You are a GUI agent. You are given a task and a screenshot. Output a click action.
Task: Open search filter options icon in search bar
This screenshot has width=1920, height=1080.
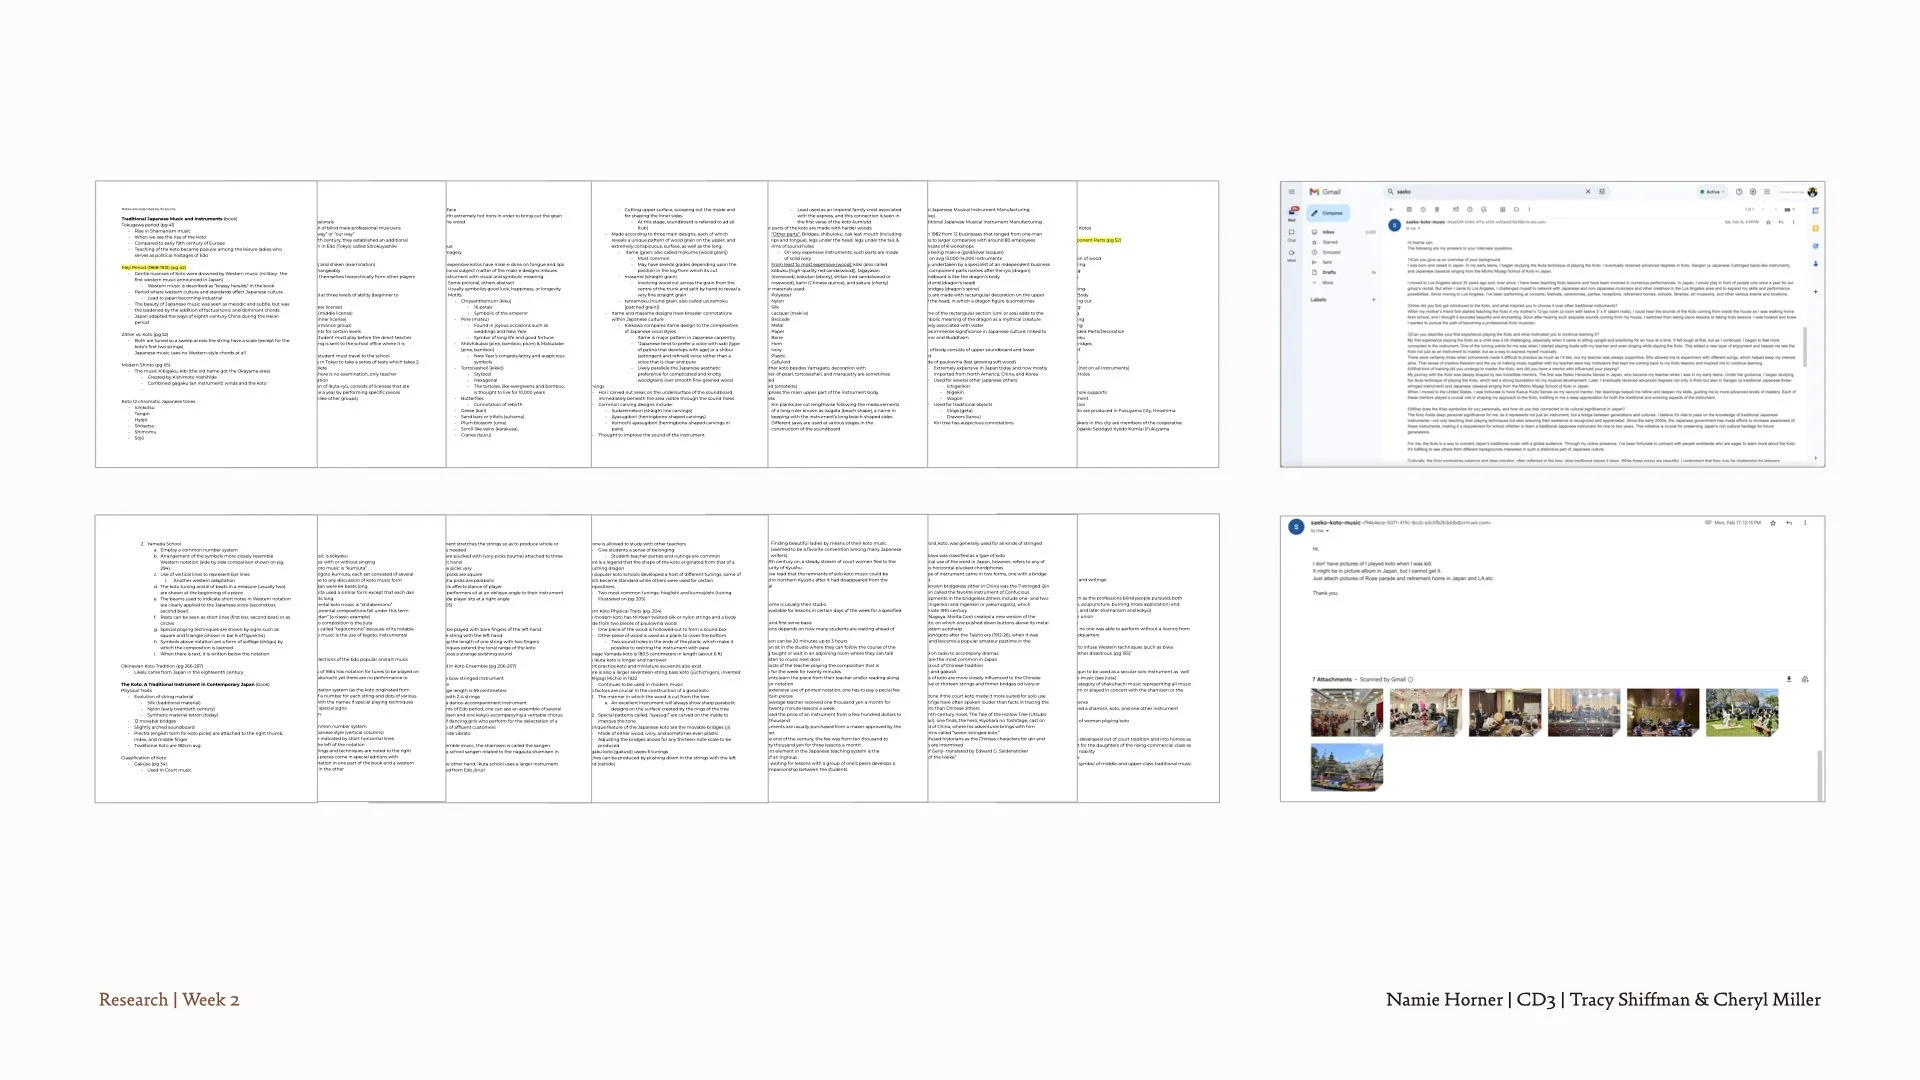[1602, 192]
